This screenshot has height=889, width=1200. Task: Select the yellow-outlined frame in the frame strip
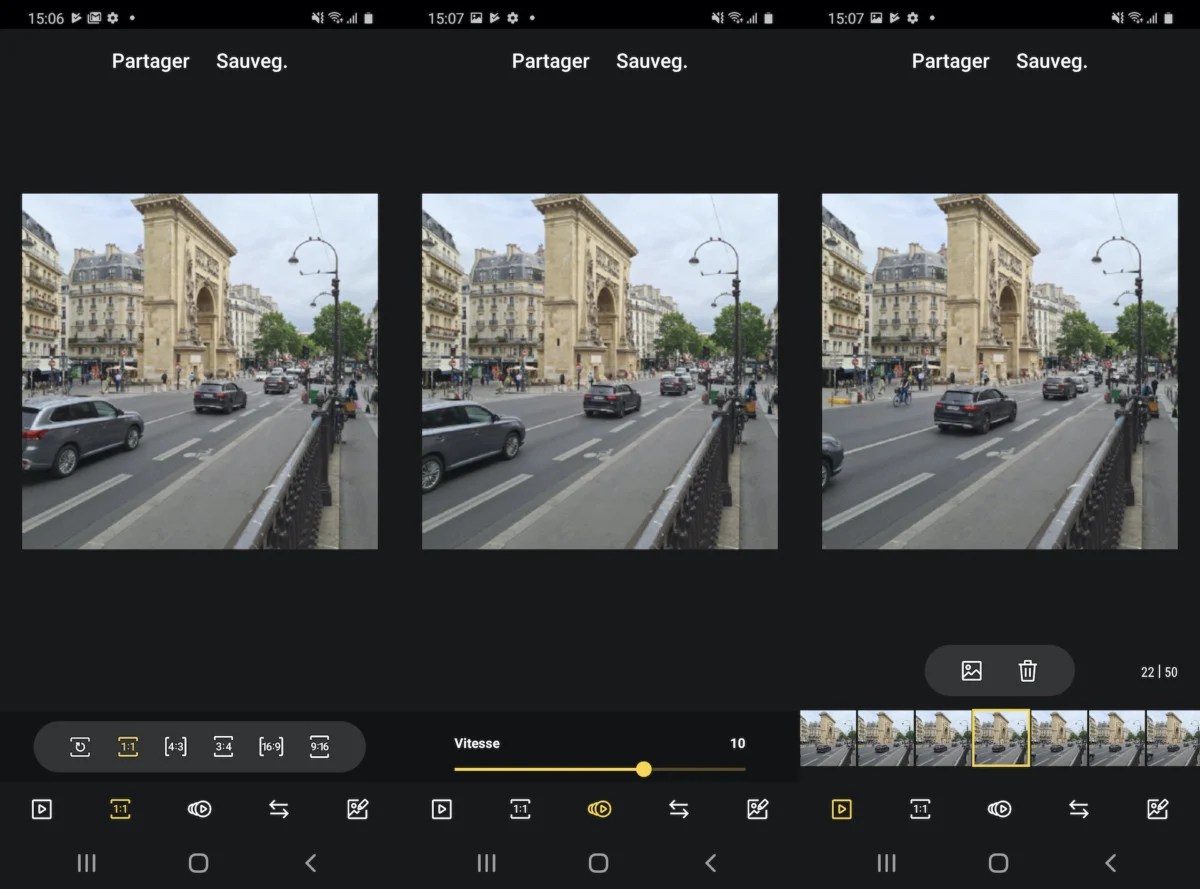pyautogui.click(x=1001, y=738)
